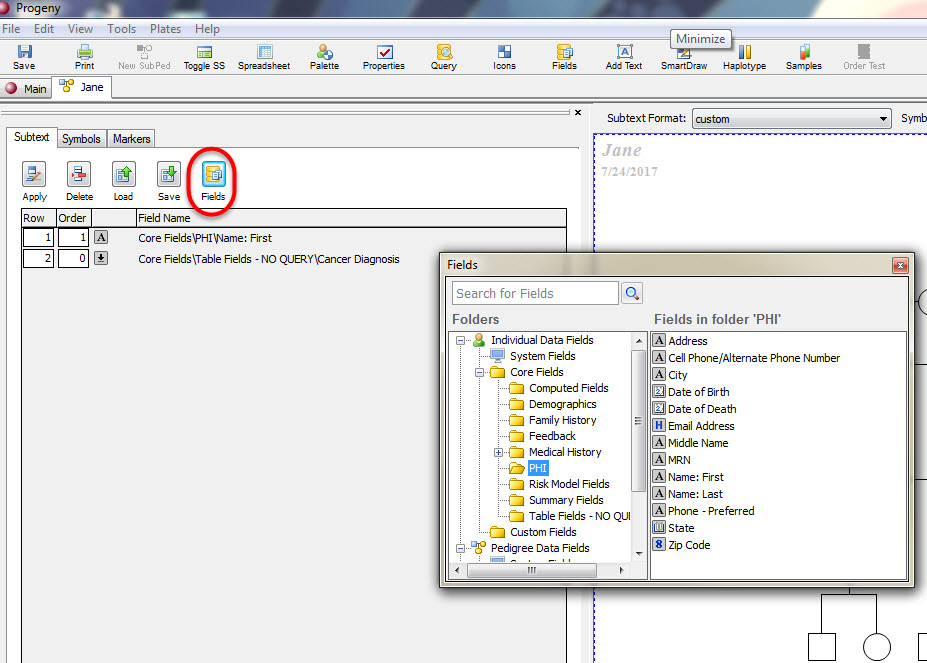Click the Order Test toolbar icon

pos(864,57)
